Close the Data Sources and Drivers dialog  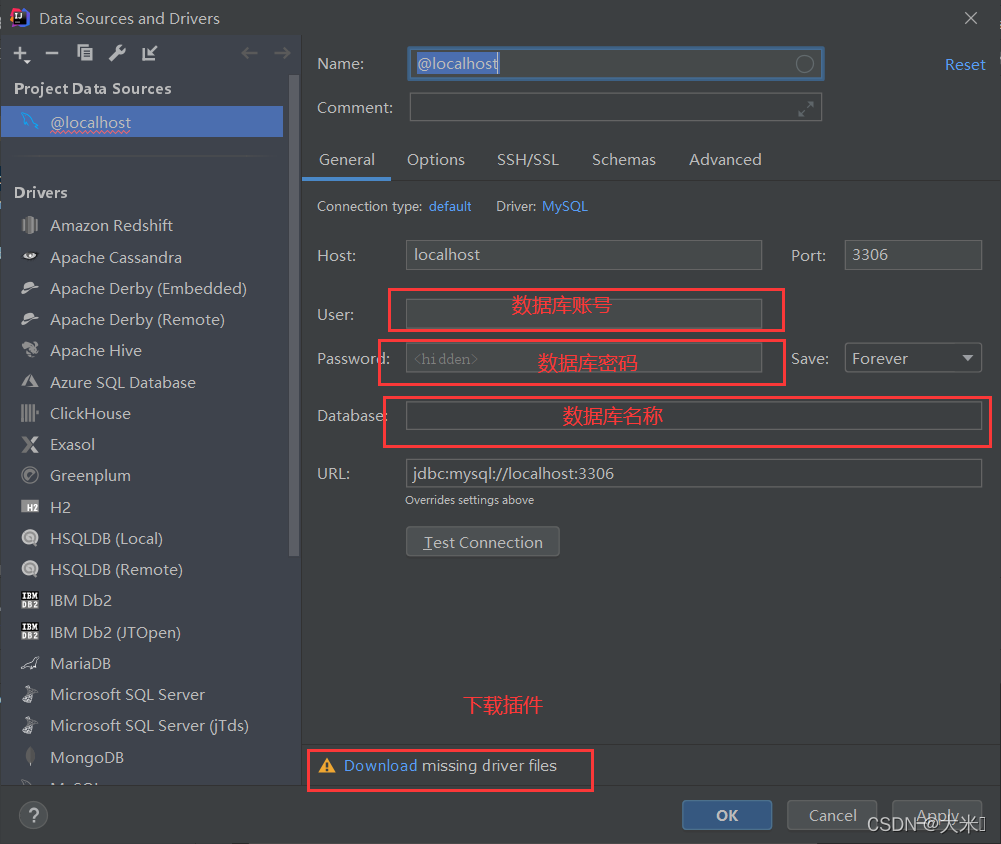click(x=970, y=18)
